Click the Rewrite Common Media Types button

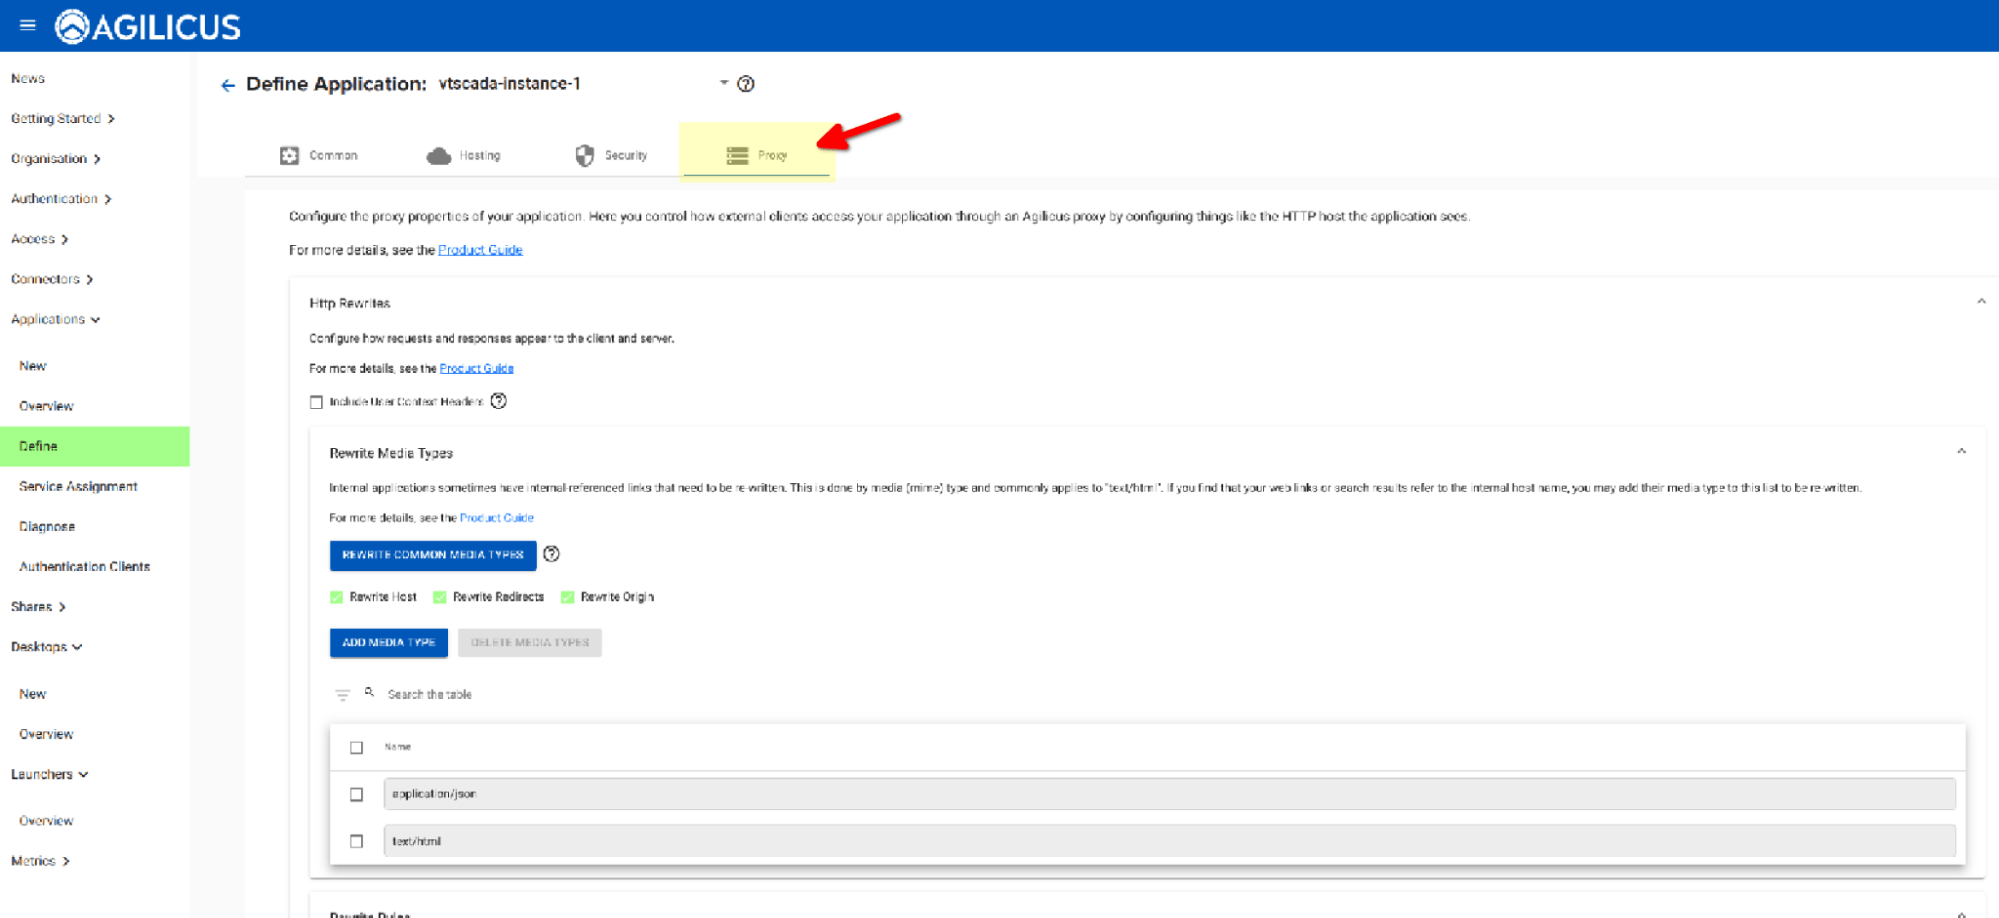click(432, 555)
